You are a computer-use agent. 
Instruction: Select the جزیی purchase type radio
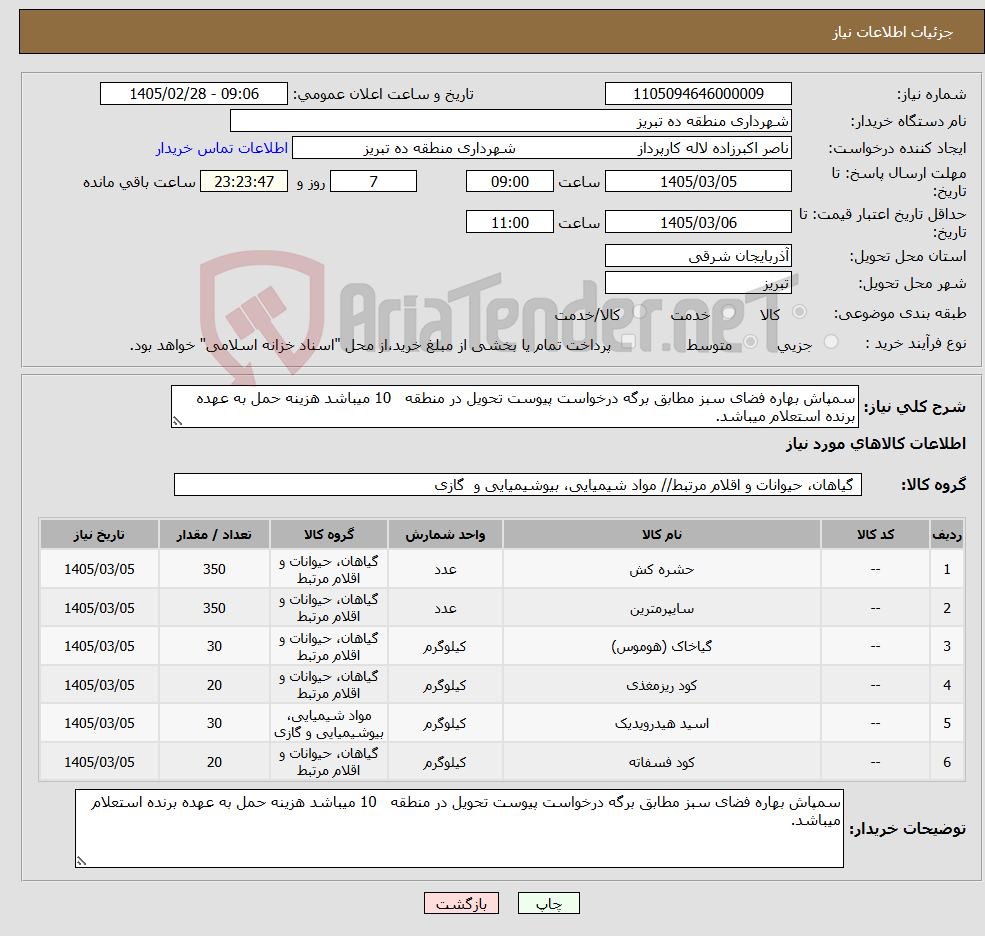830,342
